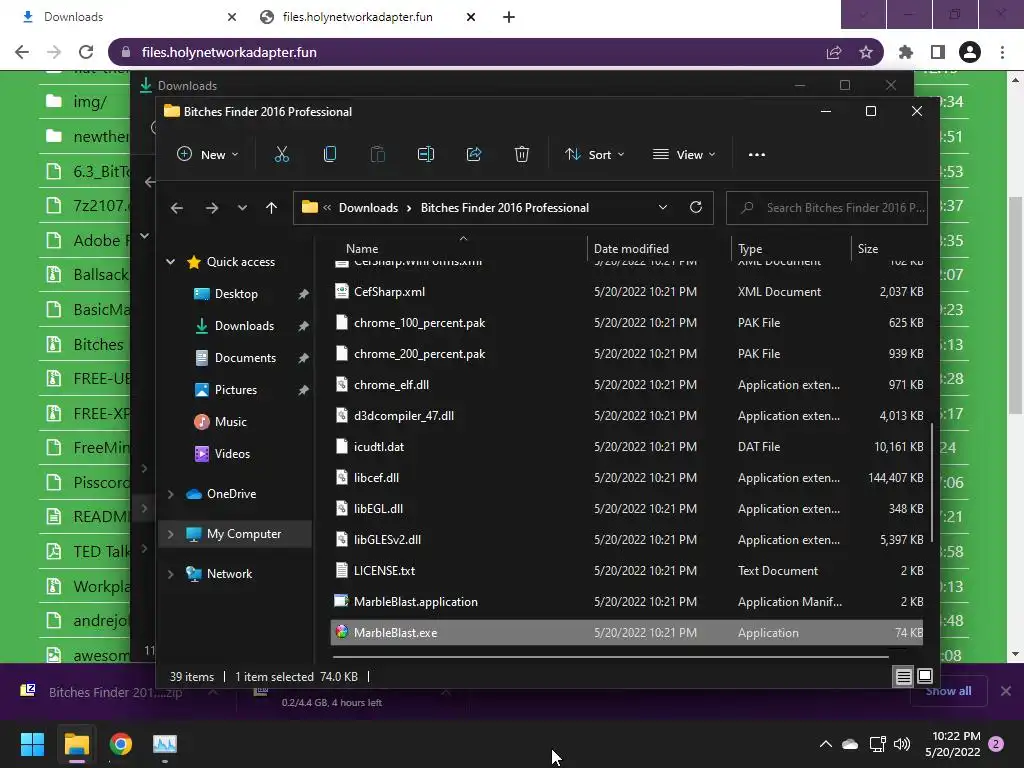
Task: Click the Name column header
Action: [x=362, y=249]
